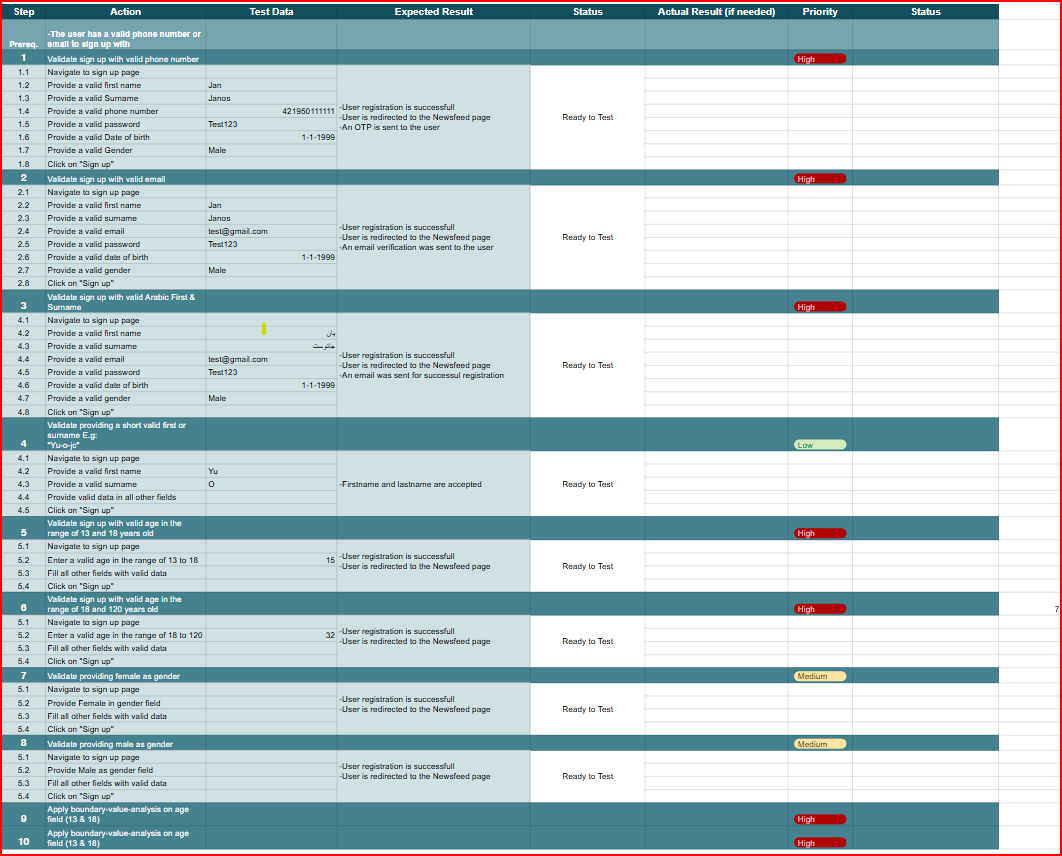The height and width of the screenshot is (856, 1062).
Task: Click "Firstname and lastname are accepted" expected result
Action: click(411, 484)
